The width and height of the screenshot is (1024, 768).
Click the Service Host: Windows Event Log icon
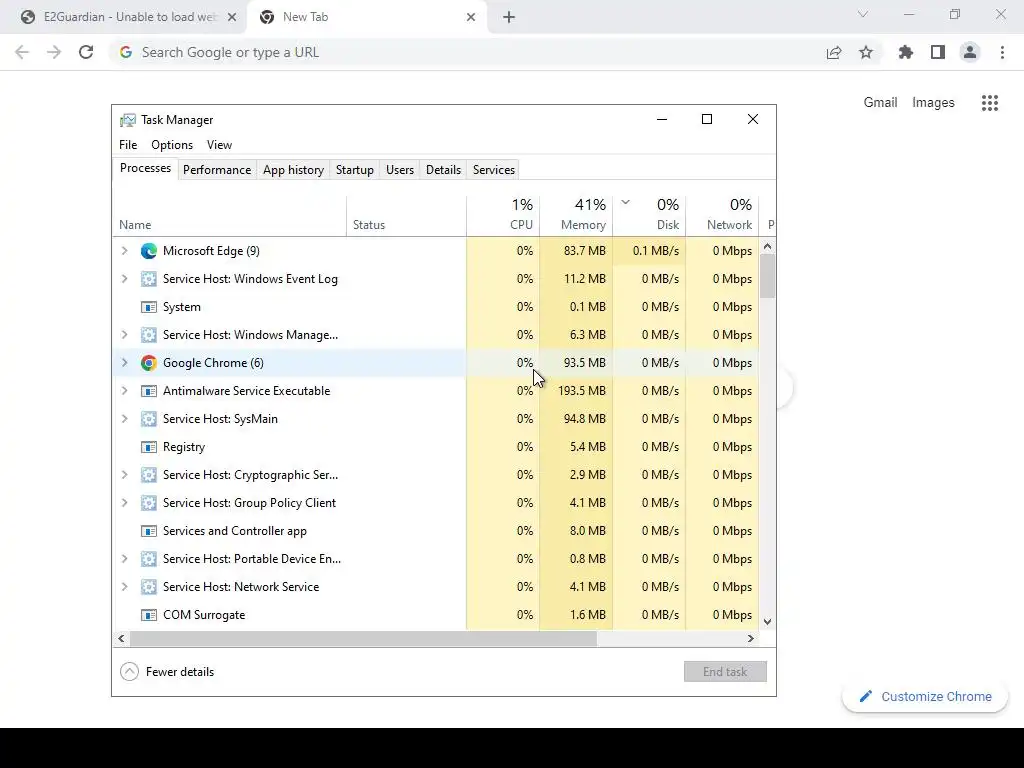tap(149, 279)
